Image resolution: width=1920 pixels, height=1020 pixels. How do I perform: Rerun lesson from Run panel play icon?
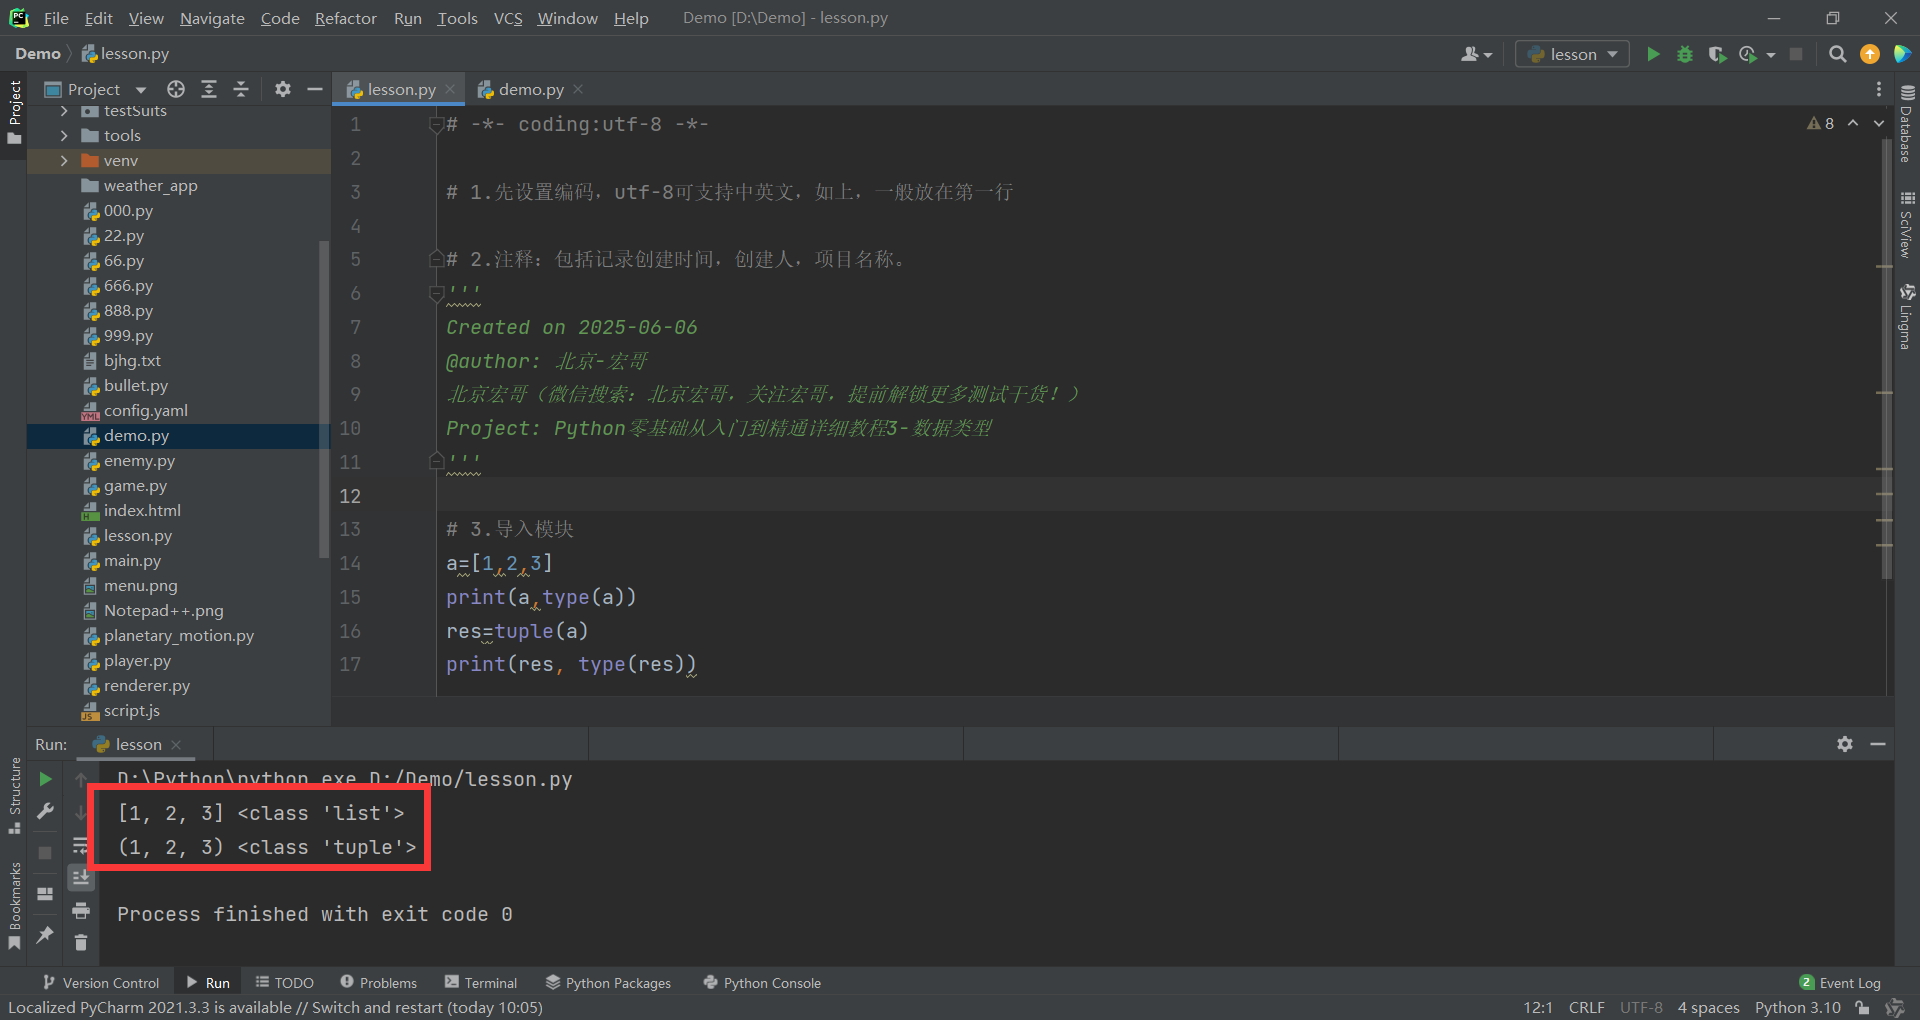pos(45,779)
